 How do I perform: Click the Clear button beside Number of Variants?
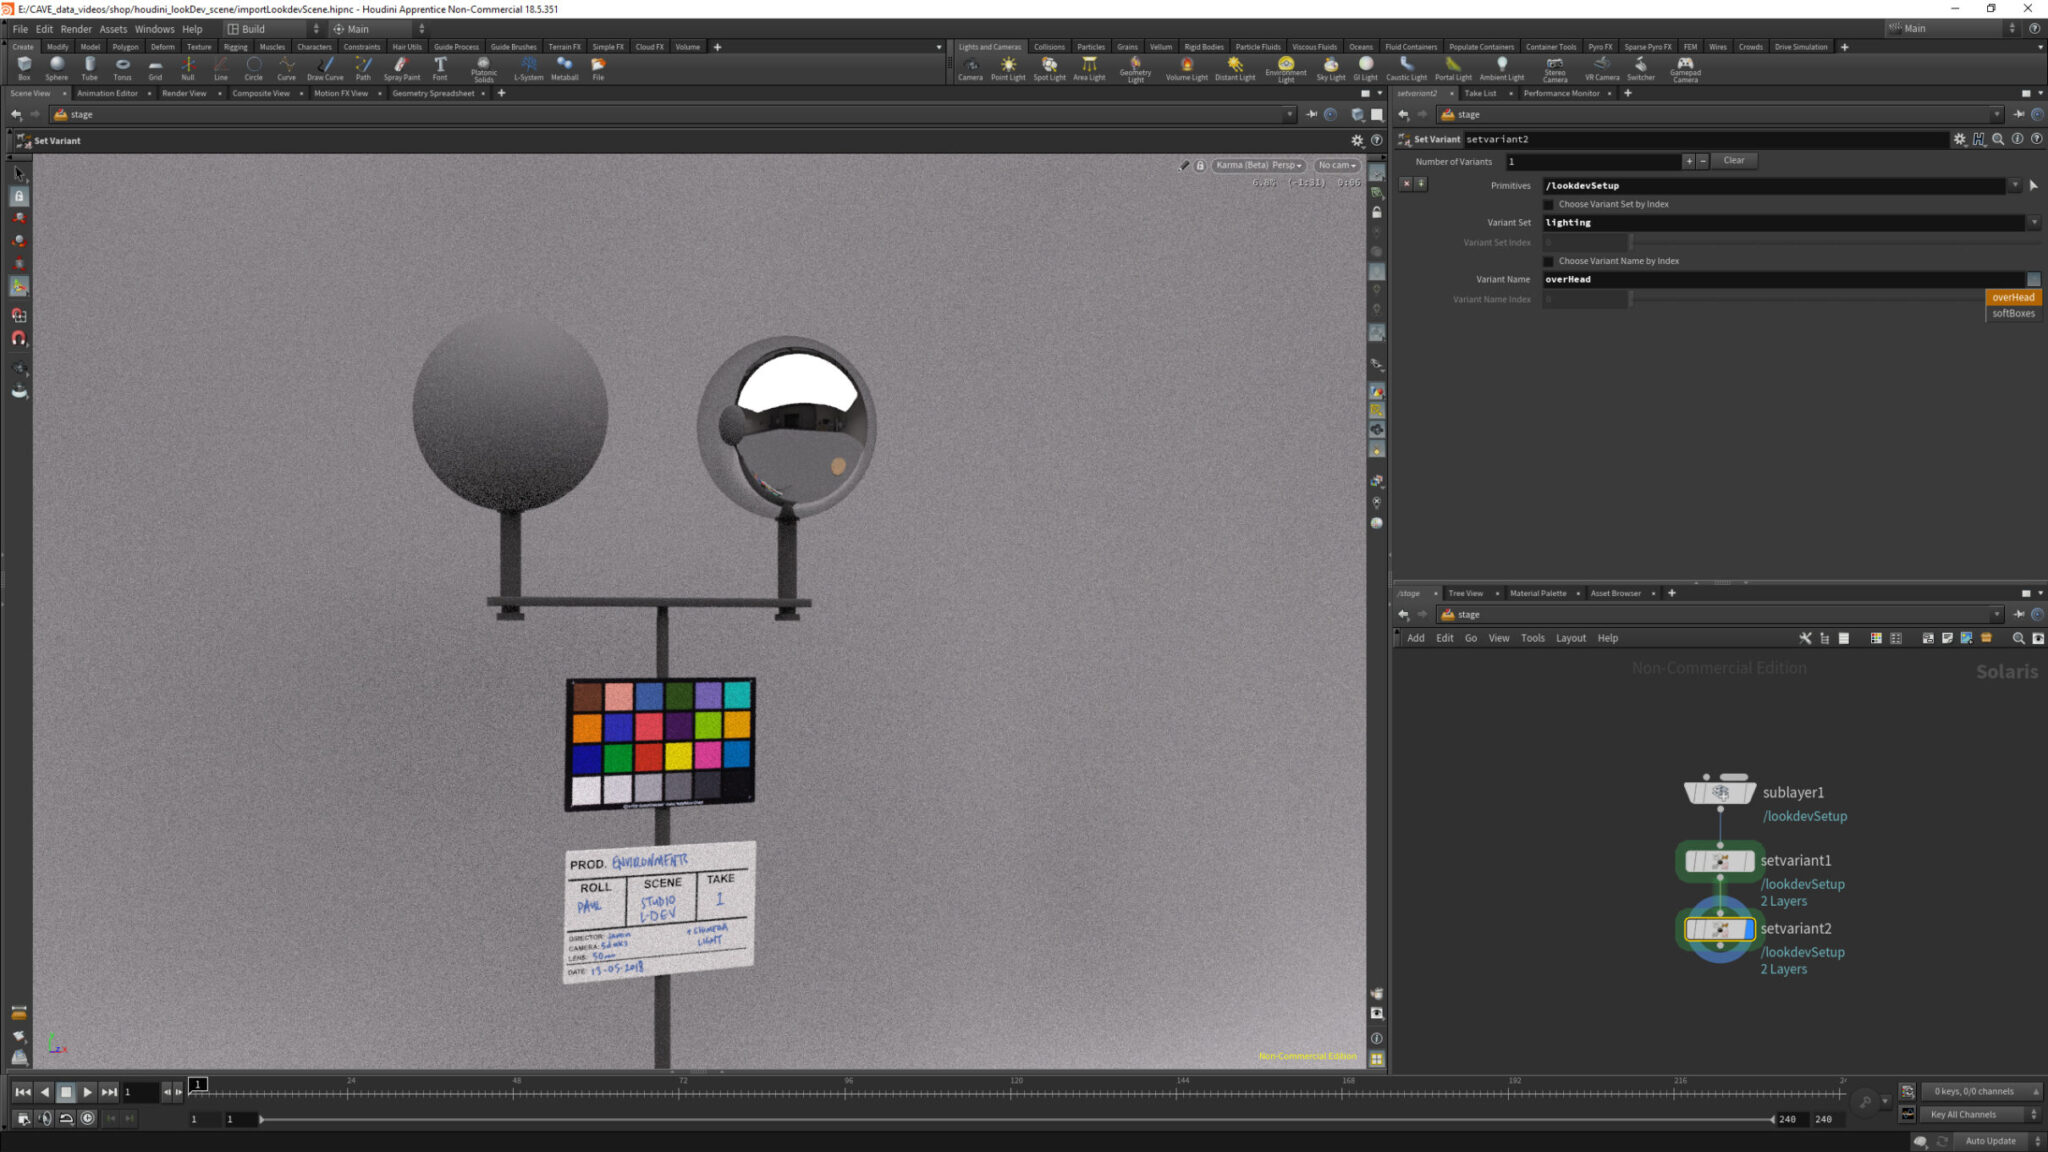coord(1734,160)
